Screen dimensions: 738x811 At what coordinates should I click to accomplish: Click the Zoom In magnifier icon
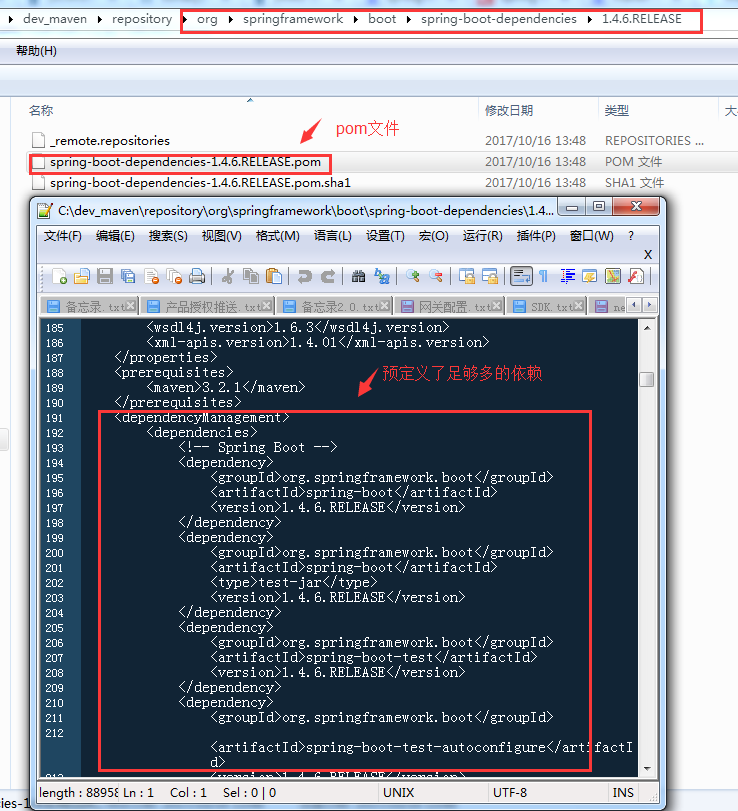coord(412,277)
